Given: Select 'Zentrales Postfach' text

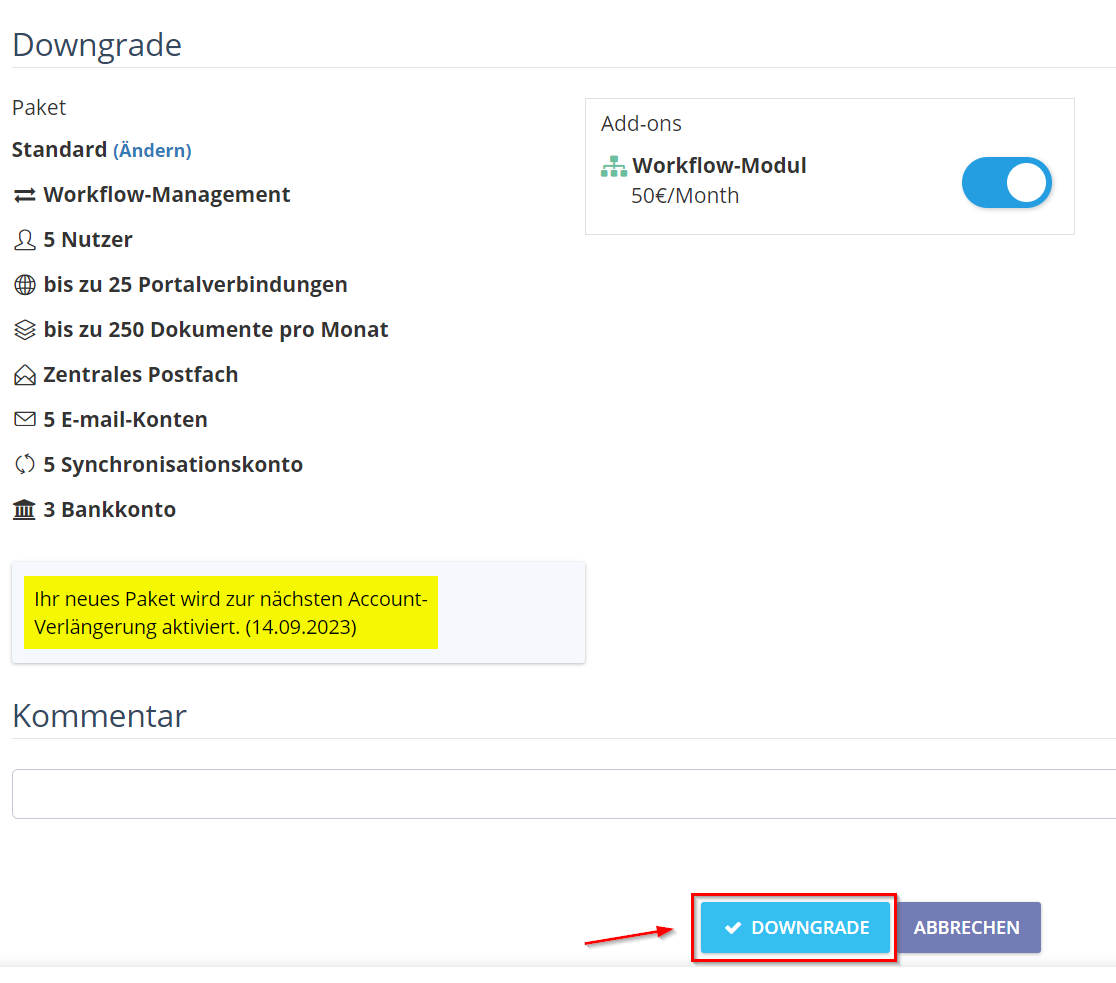Looking at the screenshot, I should (140, 374).
